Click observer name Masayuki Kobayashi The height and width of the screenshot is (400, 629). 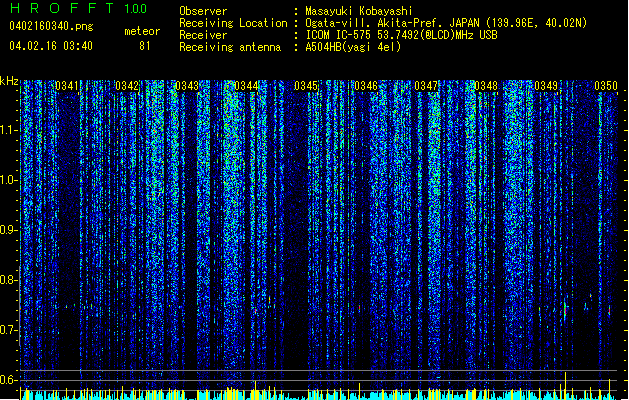[x=359, y=11]
